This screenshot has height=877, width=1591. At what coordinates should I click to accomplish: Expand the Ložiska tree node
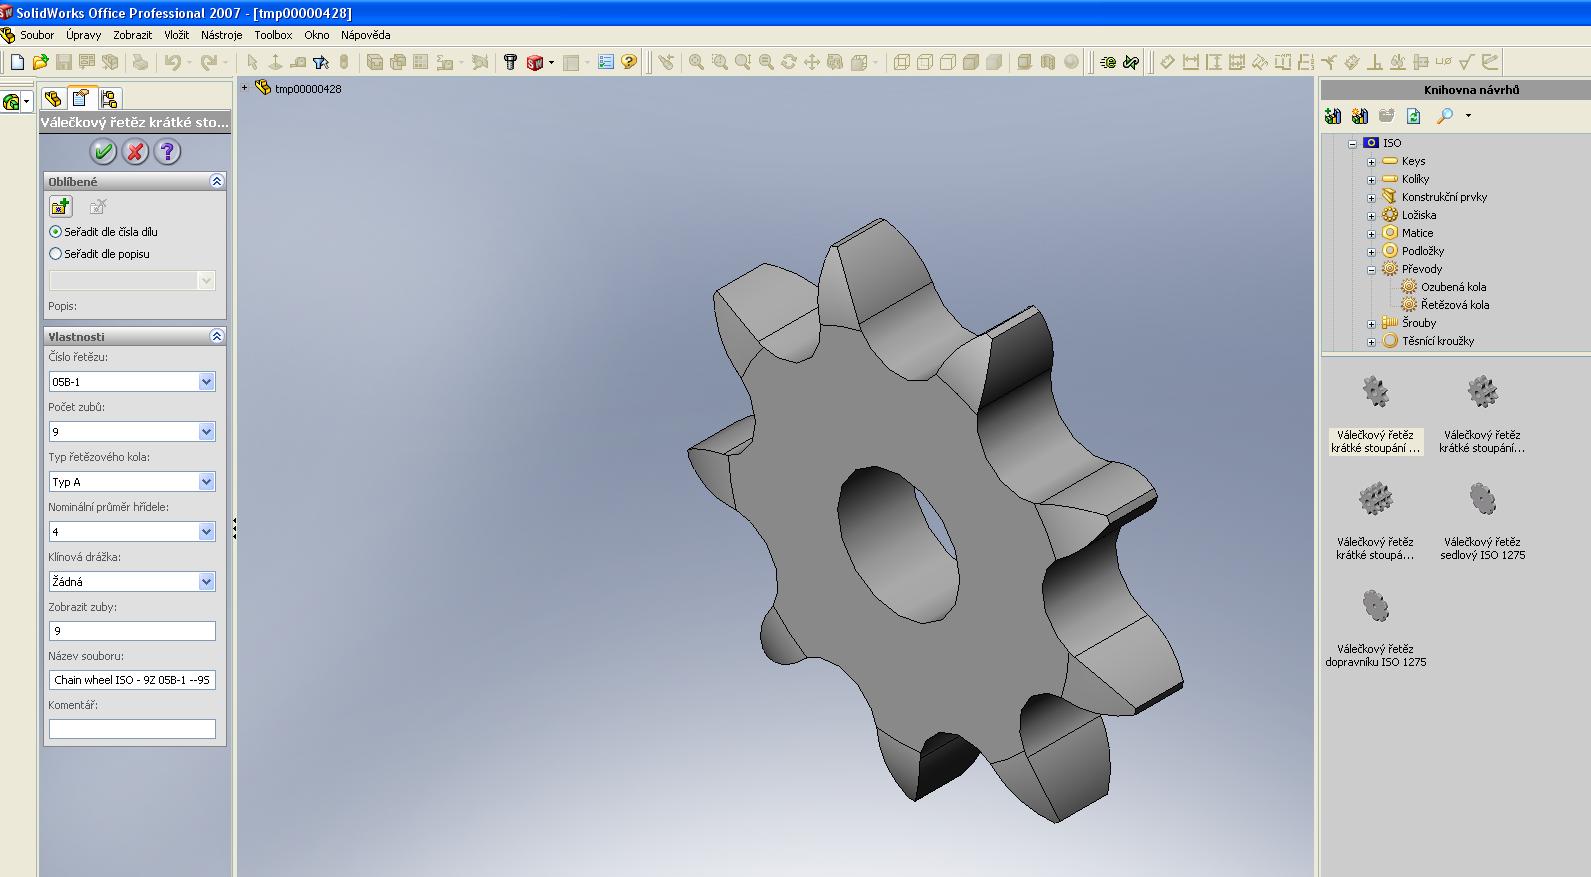point(1372,216)
